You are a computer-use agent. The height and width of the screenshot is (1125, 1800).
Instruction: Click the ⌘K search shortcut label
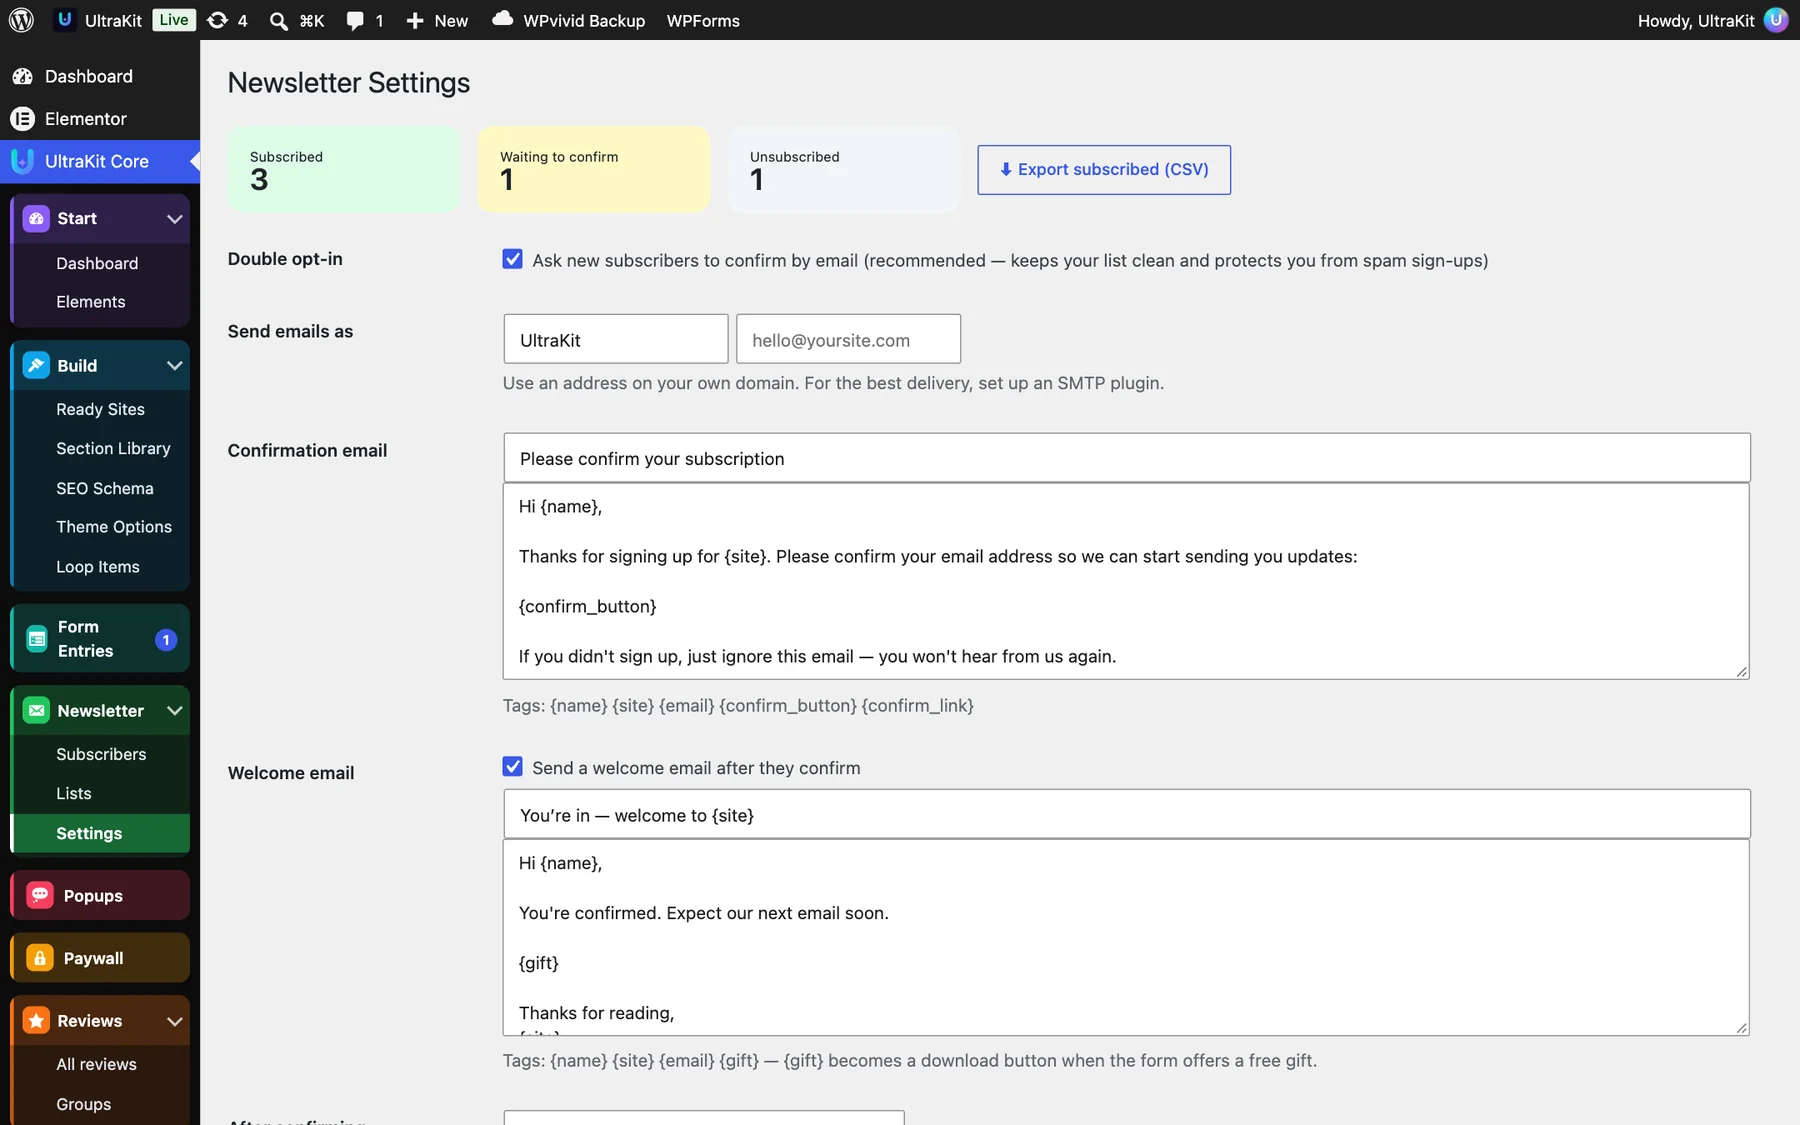312,21
